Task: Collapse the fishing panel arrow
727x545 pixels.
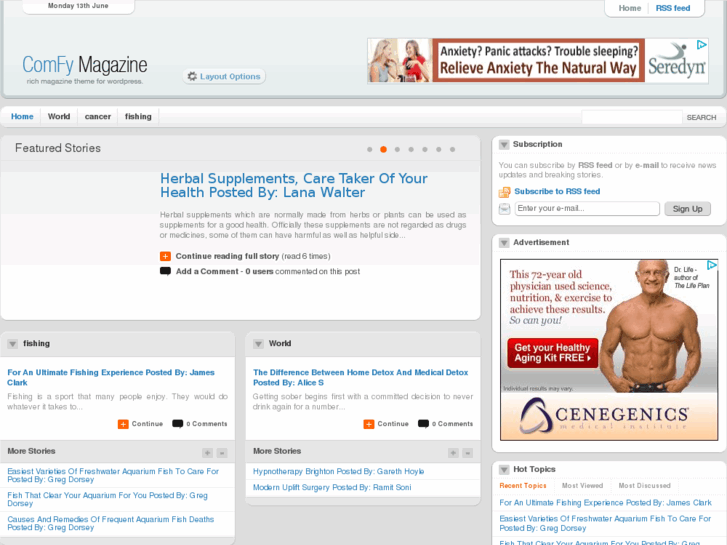Action: click(x=13, y=344)
